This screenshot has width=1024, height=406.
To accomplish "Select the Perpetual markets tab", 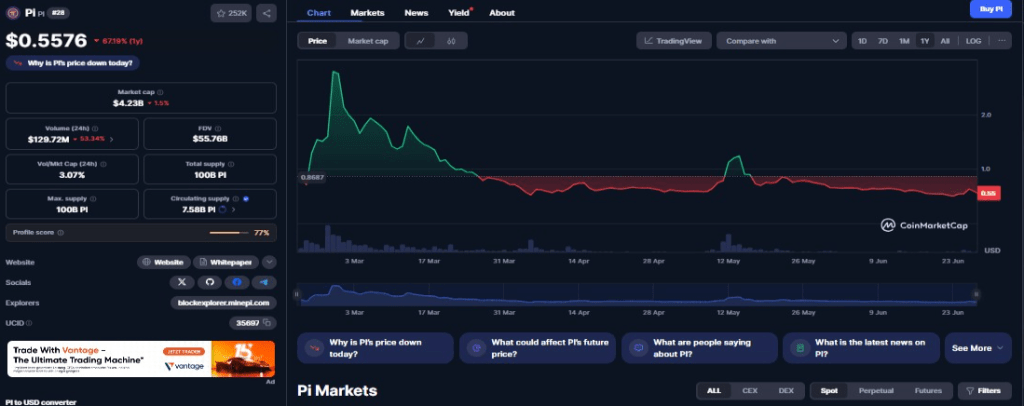I will [x=876, y=390].
